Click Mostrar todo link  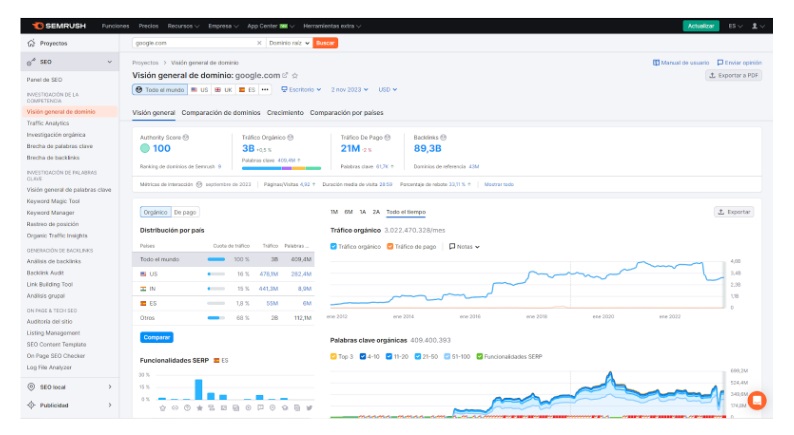(x=499, y=184)
